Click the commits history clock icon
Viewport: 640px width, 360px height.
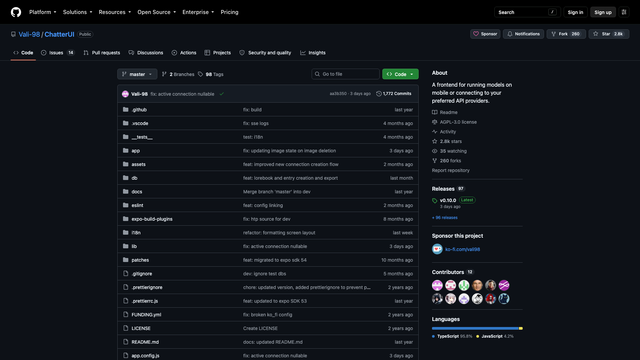tap(379, 94)
